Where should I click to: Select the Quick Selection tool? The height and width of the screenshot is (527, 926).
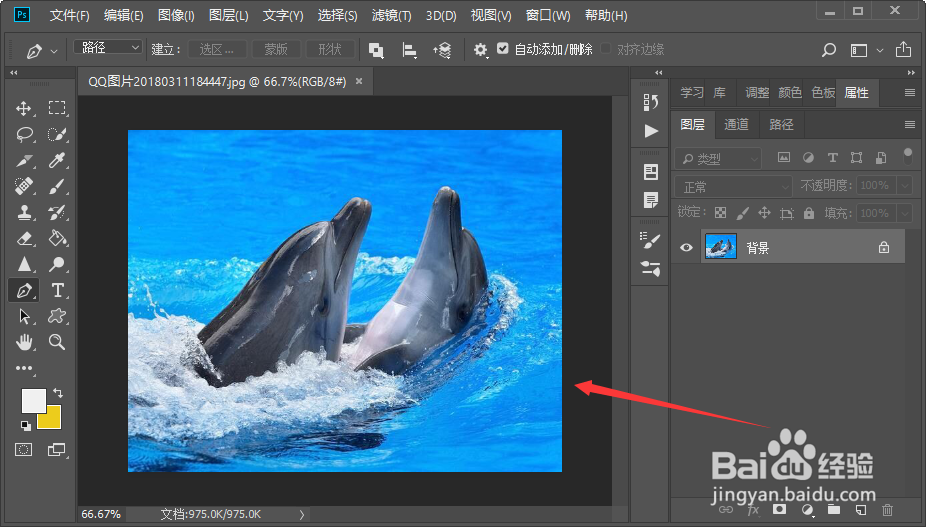tap(57, 134)
